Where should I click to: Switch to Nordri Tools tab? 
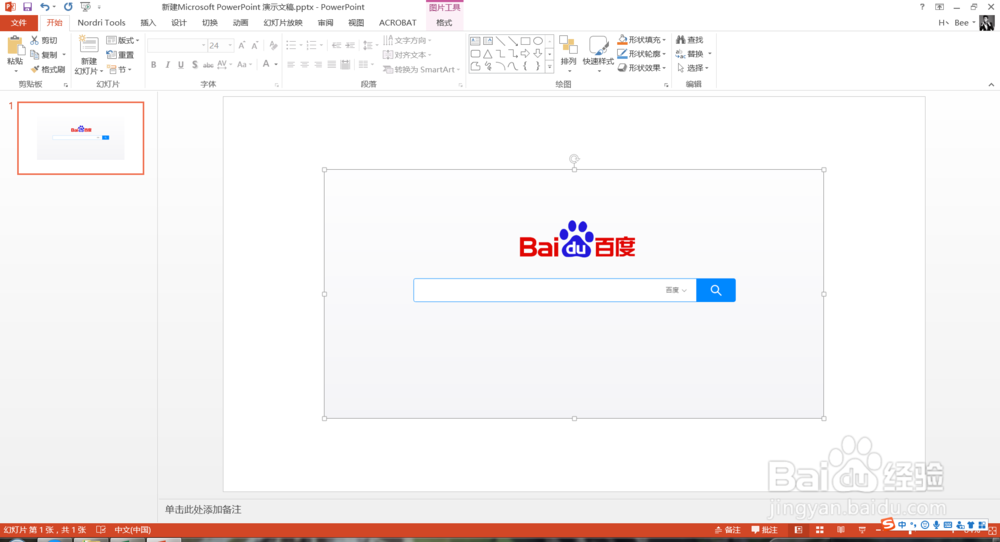click(x=101, y=23)
